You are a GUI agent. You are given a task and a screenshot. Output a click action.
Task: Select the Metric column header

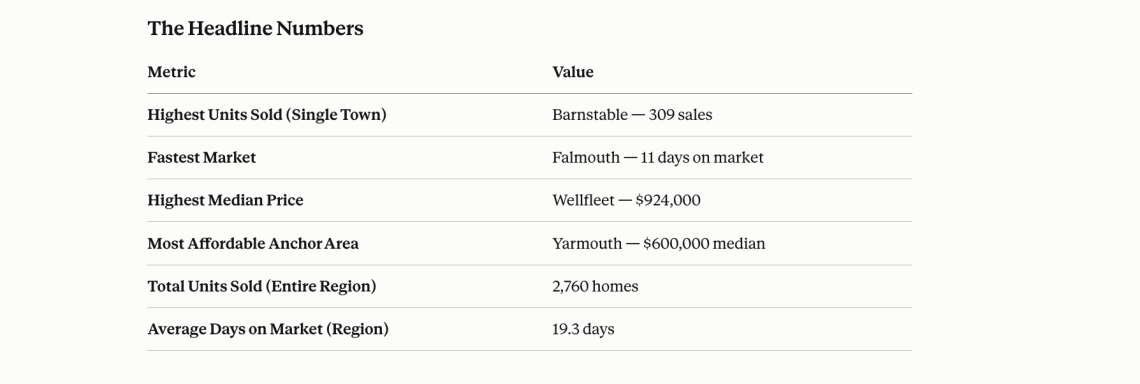(x=172, y=72)
